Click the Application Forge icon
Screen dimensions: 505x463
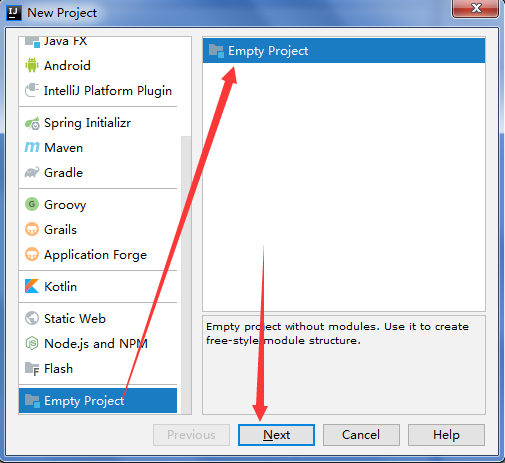(x=32, y=254)
